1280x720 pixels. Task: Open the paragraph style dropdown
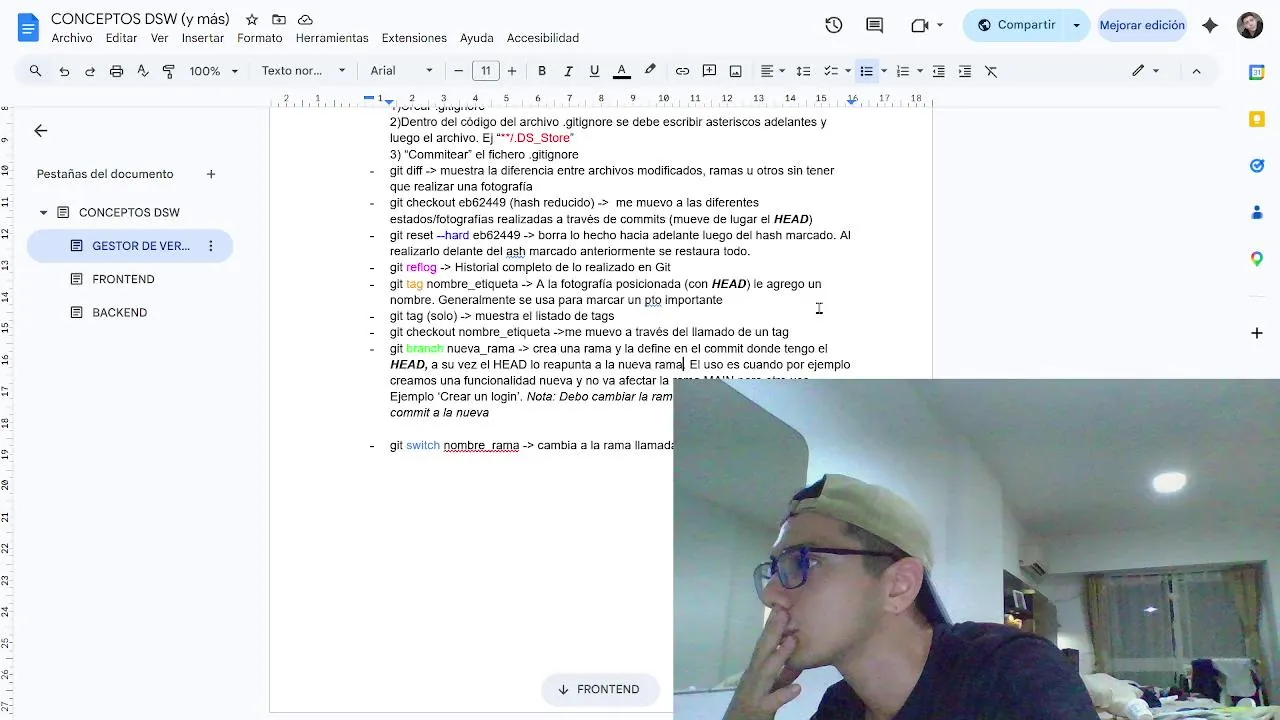coord(303,71)
